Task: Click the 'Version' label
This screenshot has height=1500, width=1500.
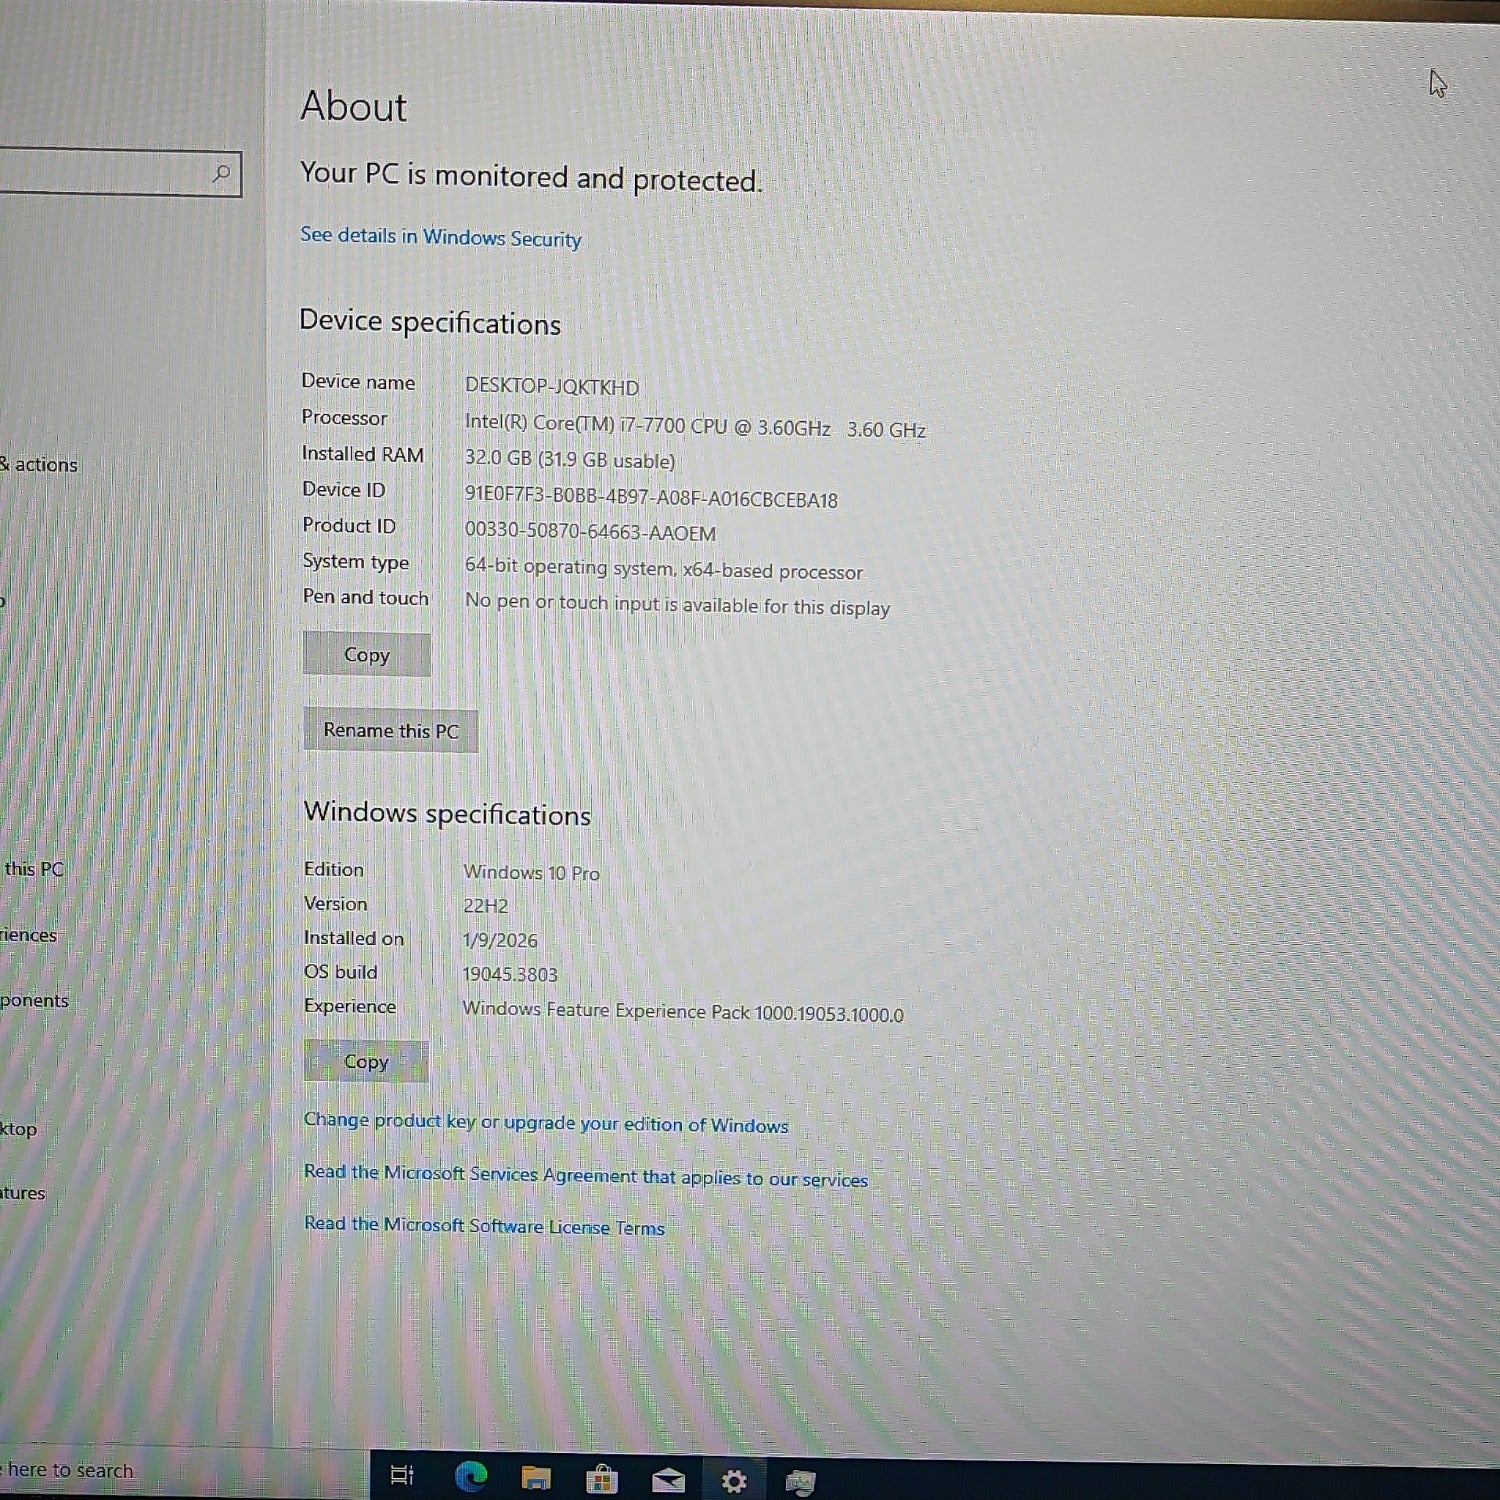Action: click(336, 903)
